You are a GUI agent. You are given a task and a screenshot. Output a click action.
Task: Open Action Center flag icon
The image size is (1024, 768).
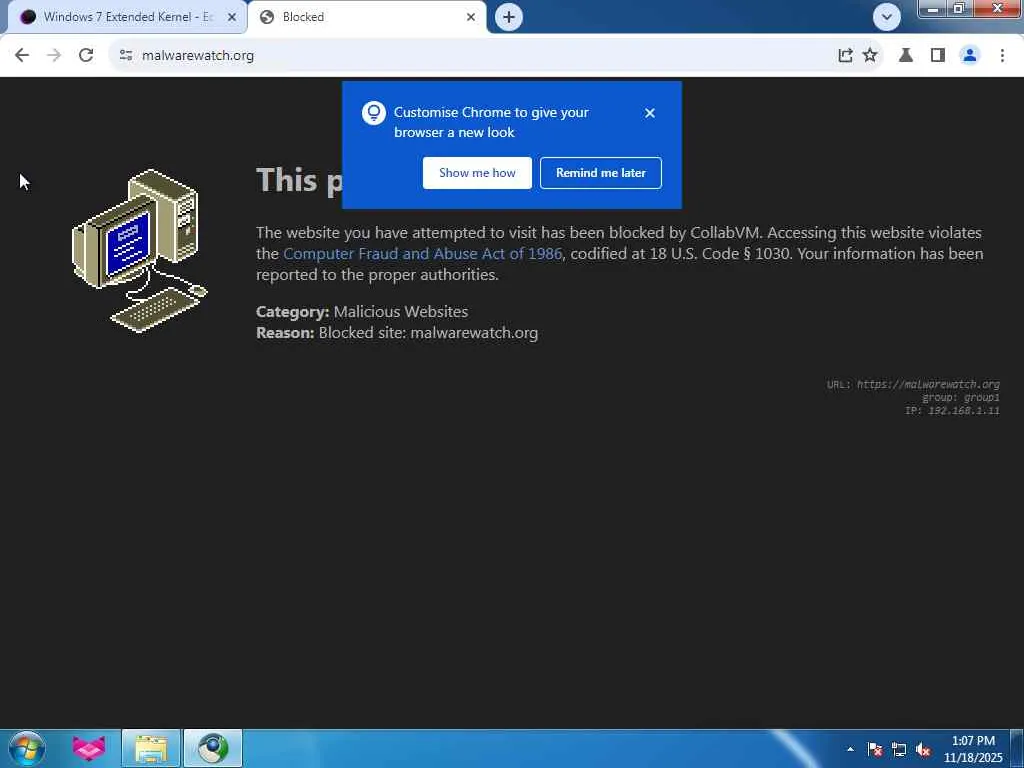point(874,750)
